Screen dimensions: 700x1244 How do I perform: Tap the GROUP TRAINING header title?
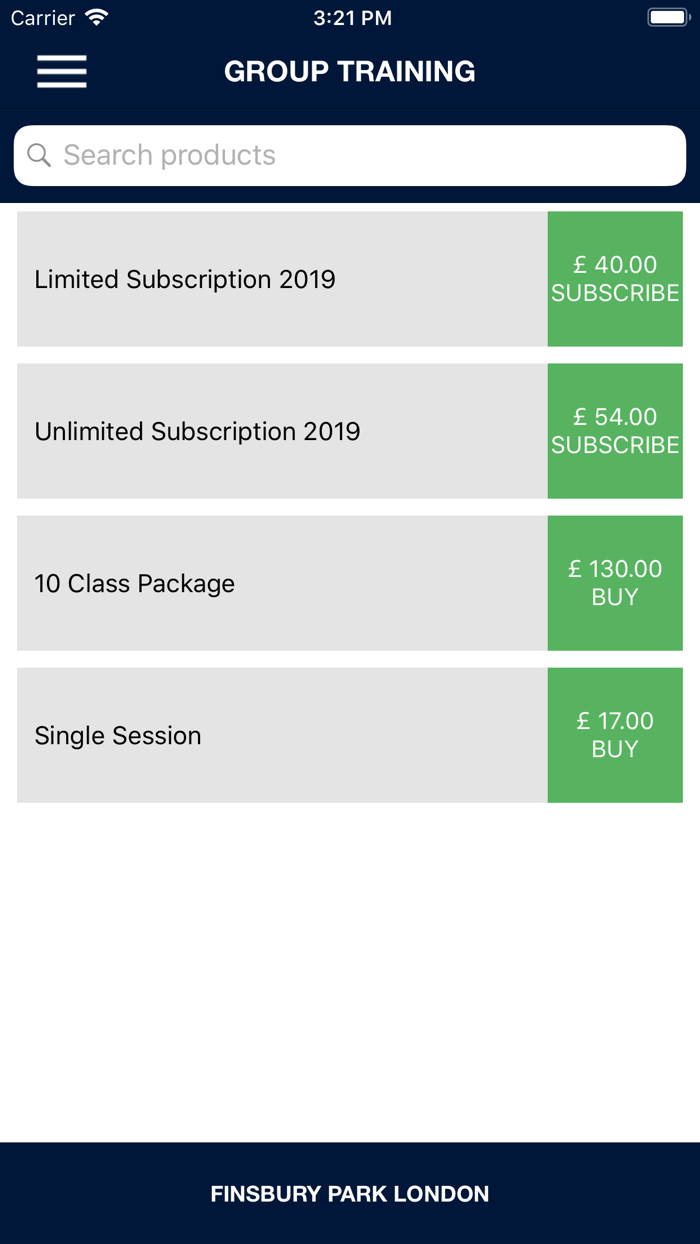point(350,72)
